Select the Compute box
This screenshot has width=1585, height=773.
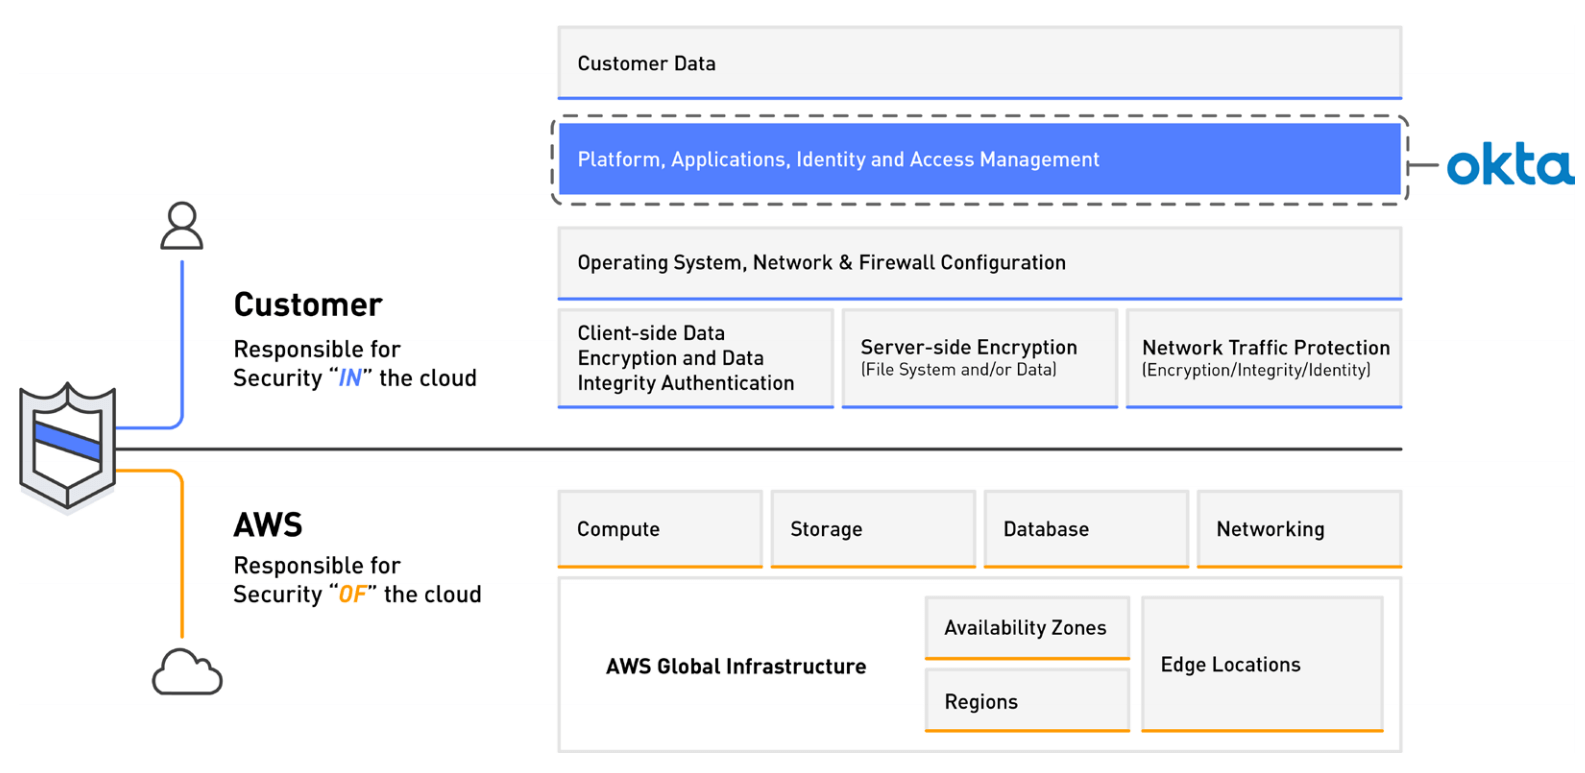click(660, 529)
